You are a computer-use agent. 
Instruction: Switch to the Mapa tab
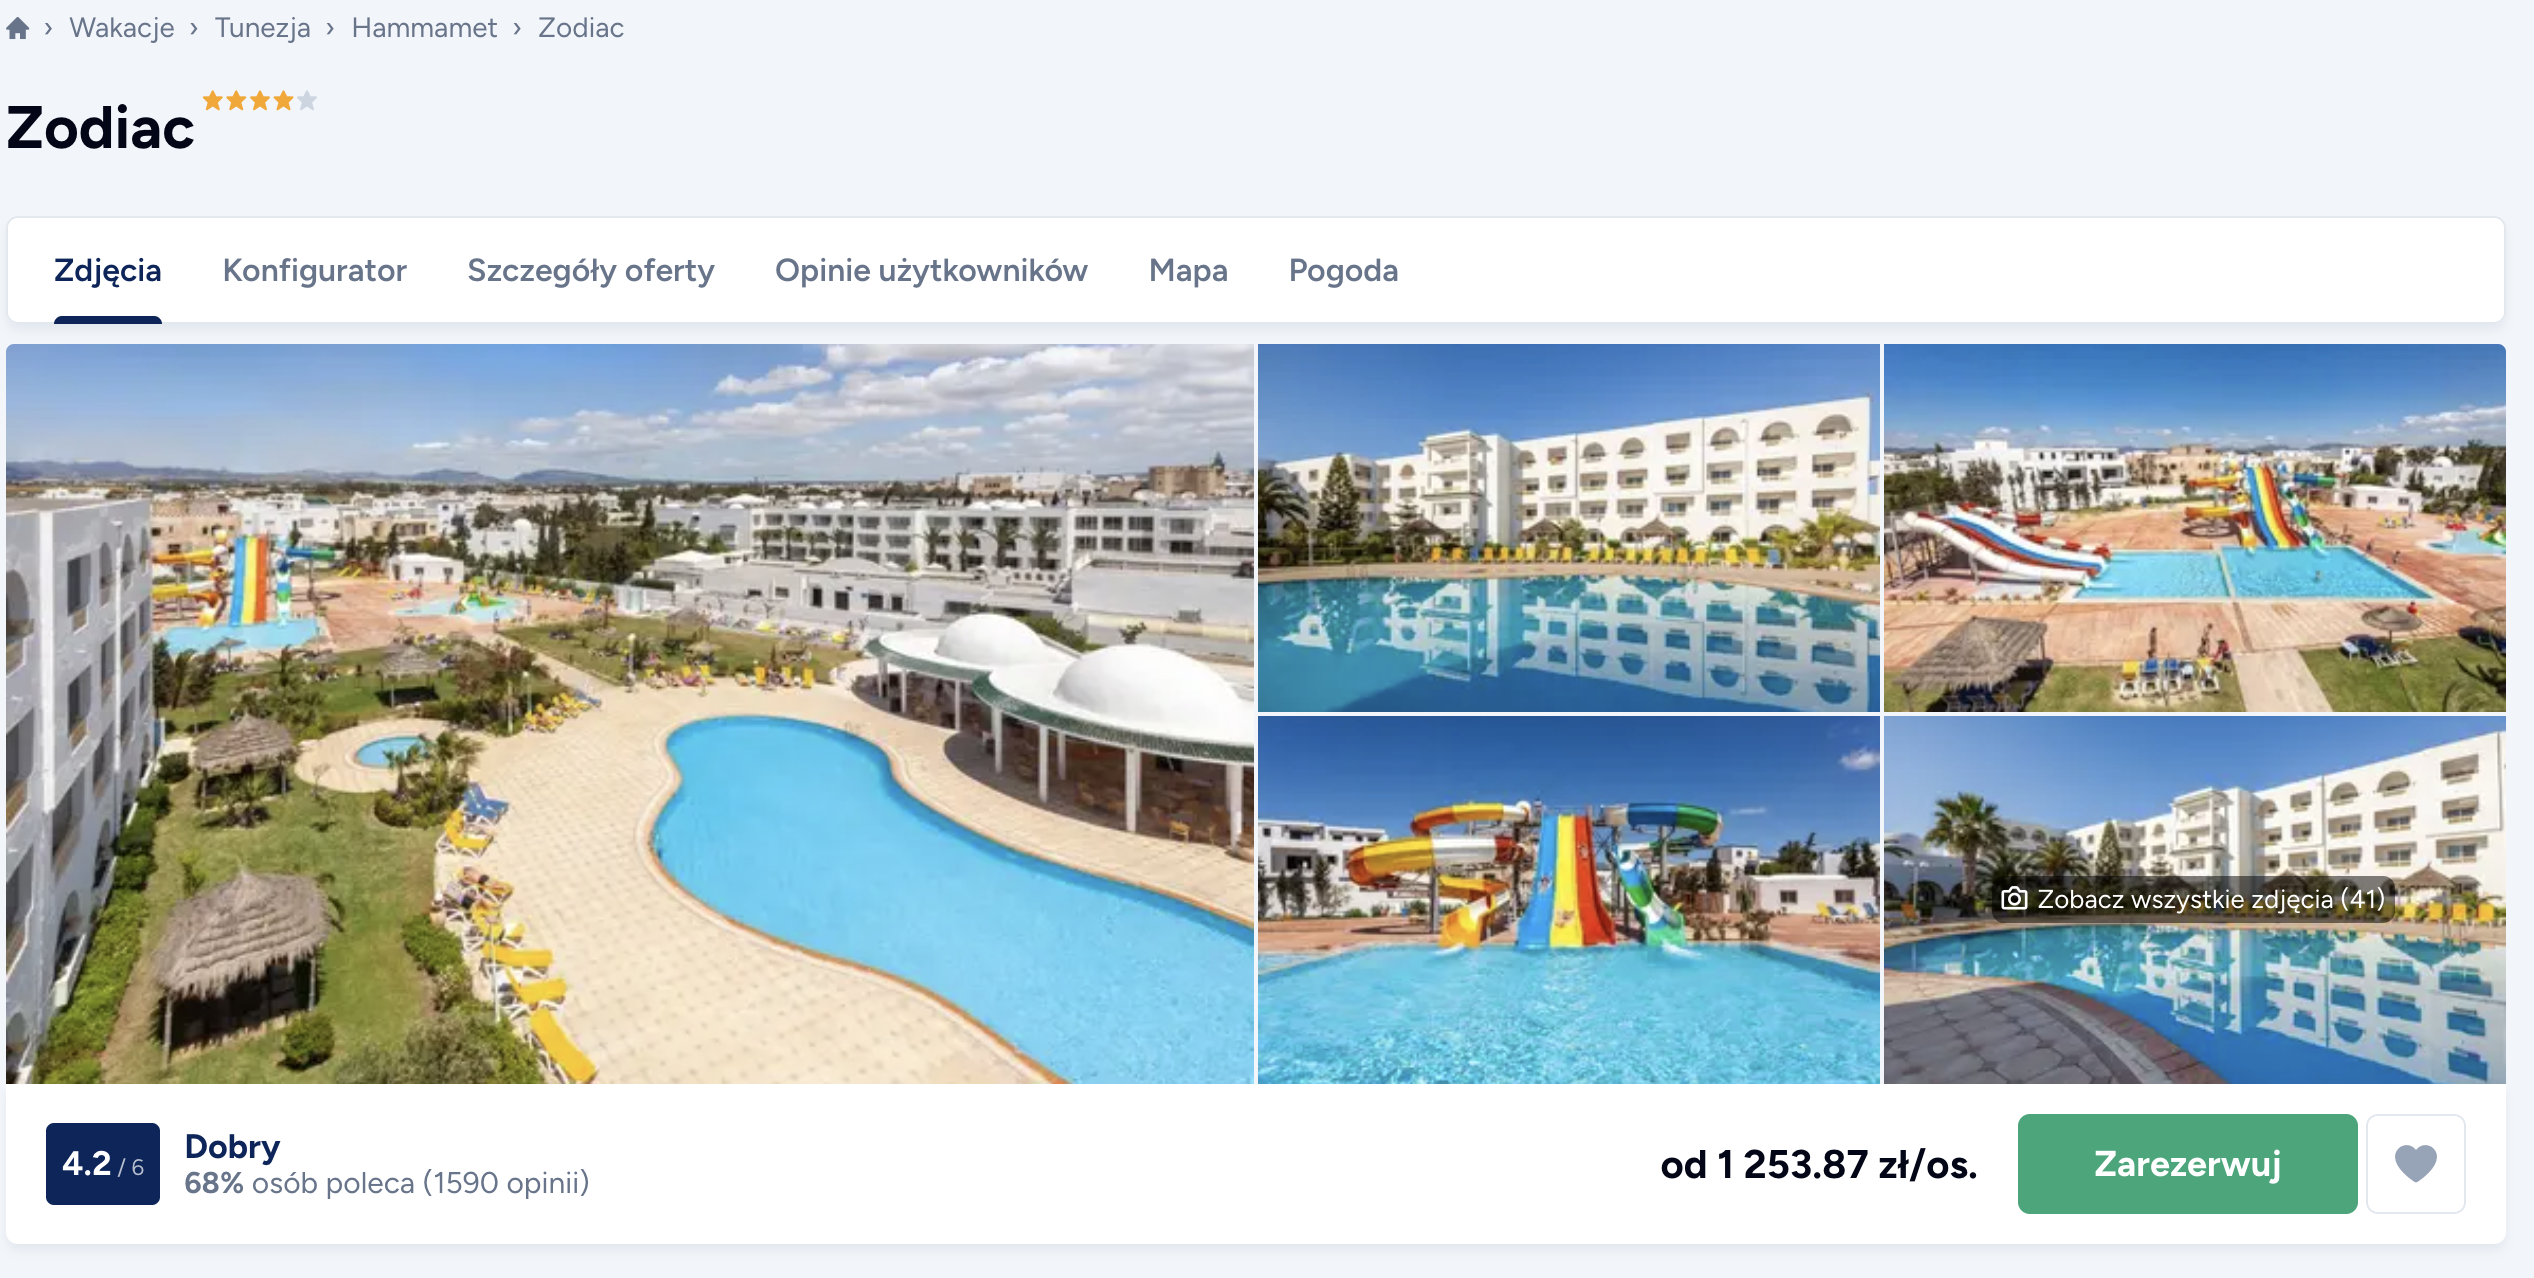[1188, 270]
